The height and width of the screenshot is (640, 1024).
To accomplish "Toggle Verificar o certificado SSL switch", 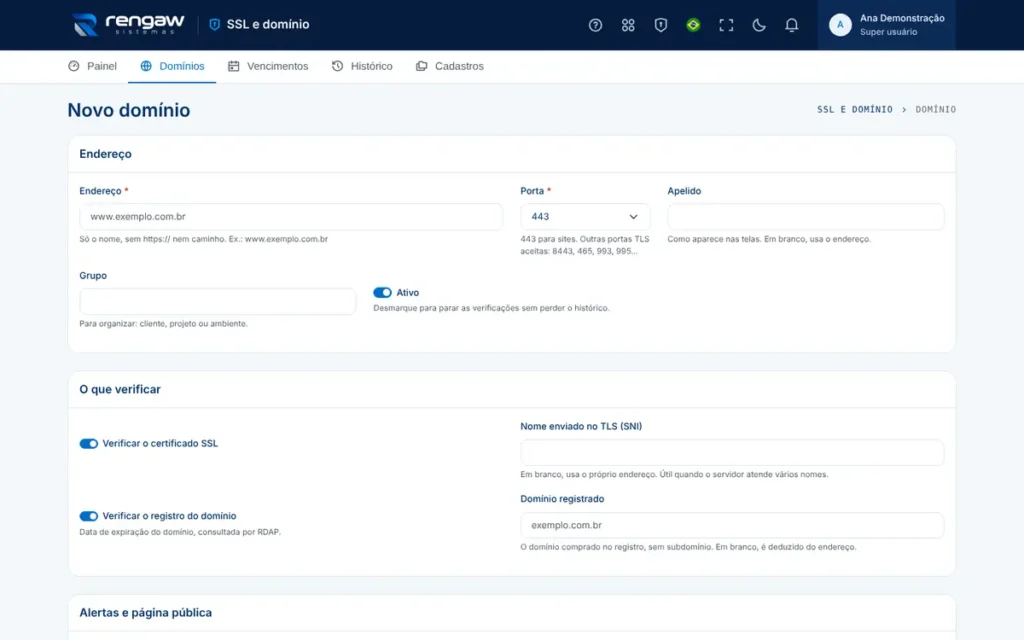I will point(88,443).
